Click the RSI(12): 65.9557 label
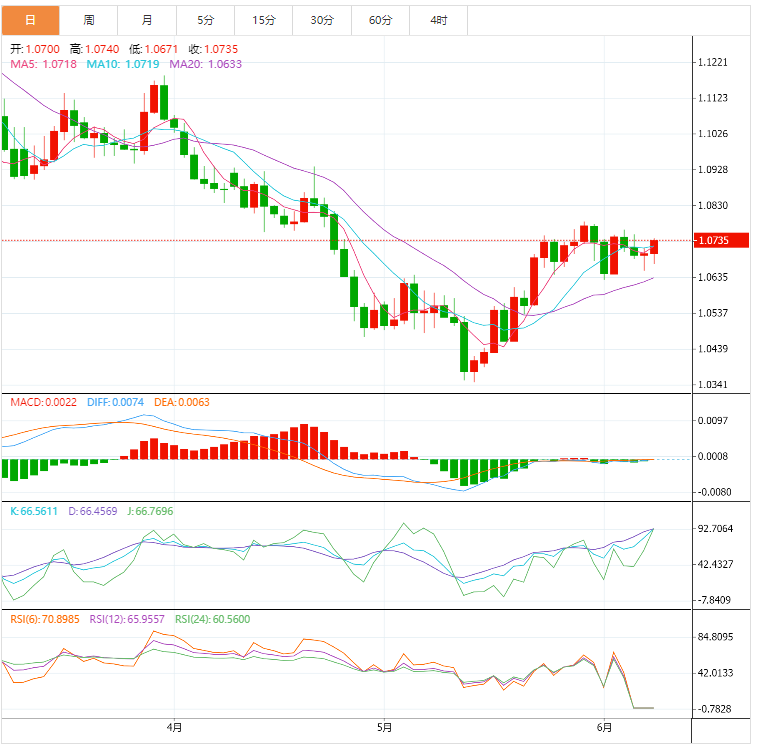The height and width of the screenshot is (751, 757). [127, 620]
